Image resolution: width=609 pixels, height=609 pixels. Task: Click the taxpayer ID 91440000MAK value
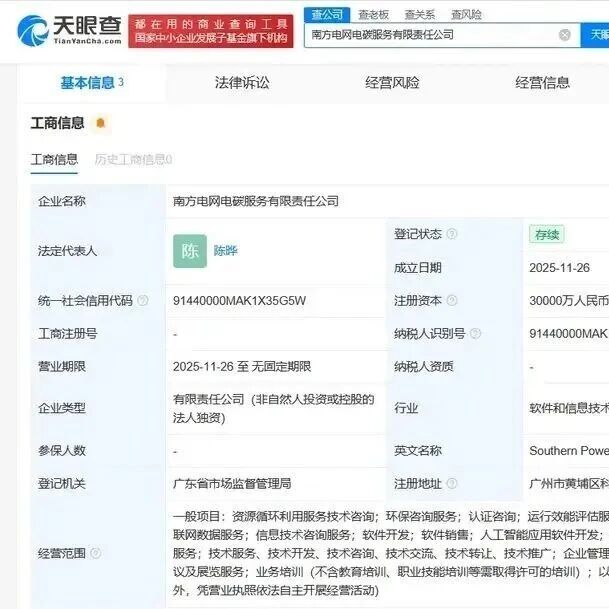point(568,334)
